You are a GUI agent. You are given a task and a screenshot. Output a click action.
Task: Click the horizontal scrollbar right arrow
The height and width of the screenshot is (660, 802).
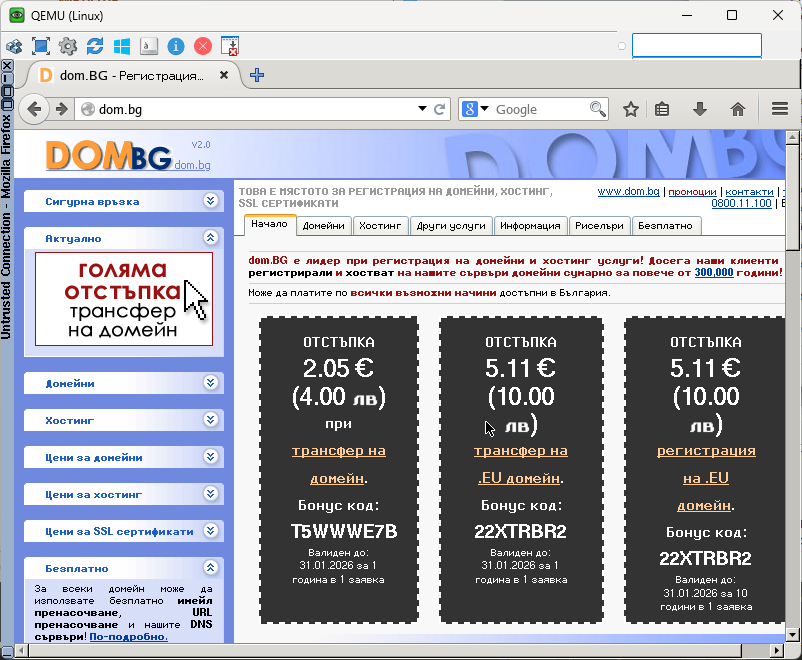[x=777, y=651]
